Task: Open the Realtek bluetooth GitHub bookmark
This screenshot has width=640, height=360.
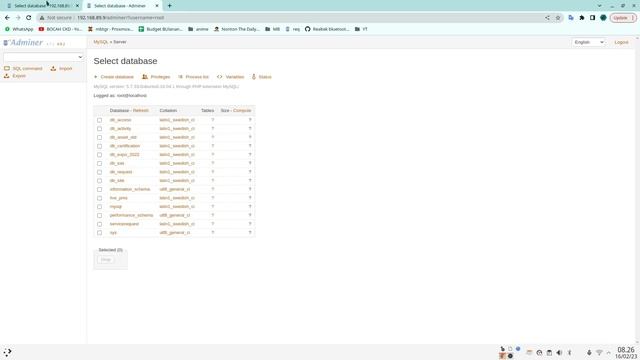Action: coord(327,29)
